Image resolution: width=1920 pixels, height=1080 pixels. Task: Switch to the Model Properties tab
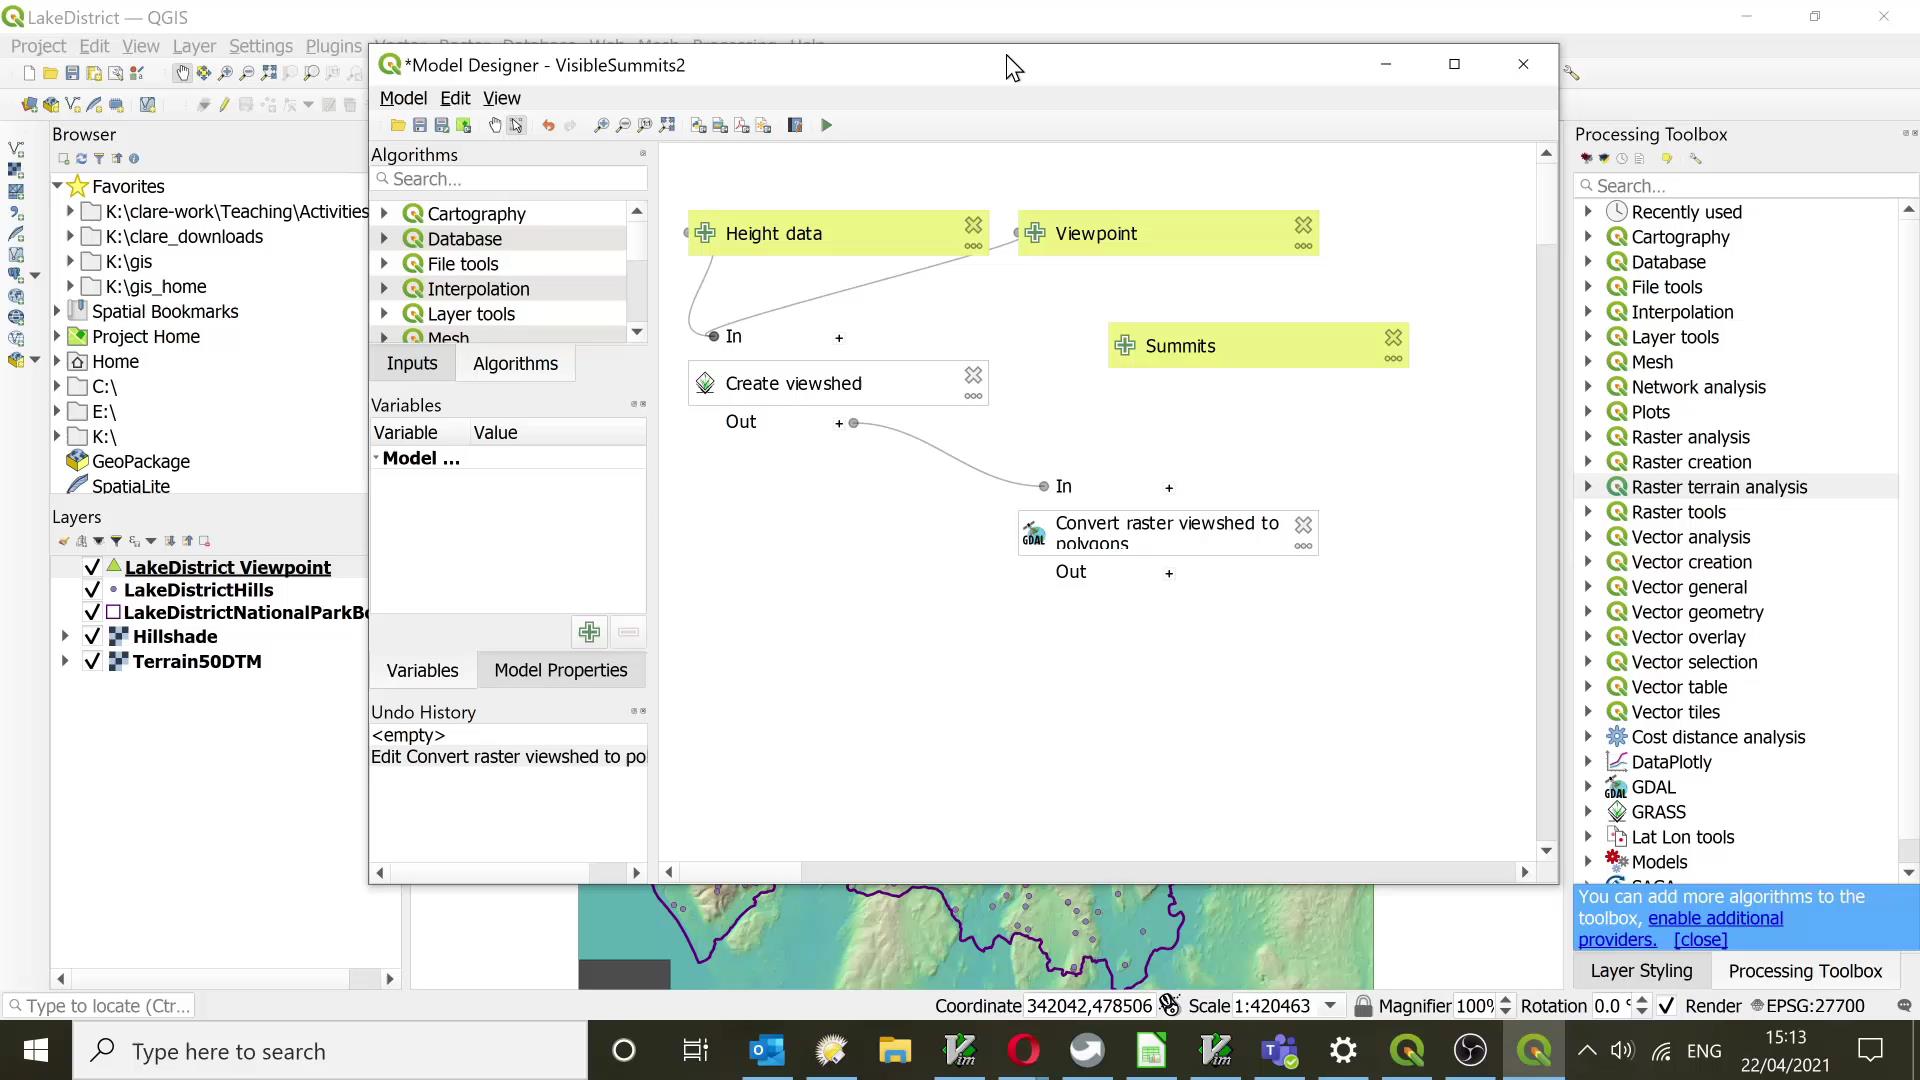point(560,671)
